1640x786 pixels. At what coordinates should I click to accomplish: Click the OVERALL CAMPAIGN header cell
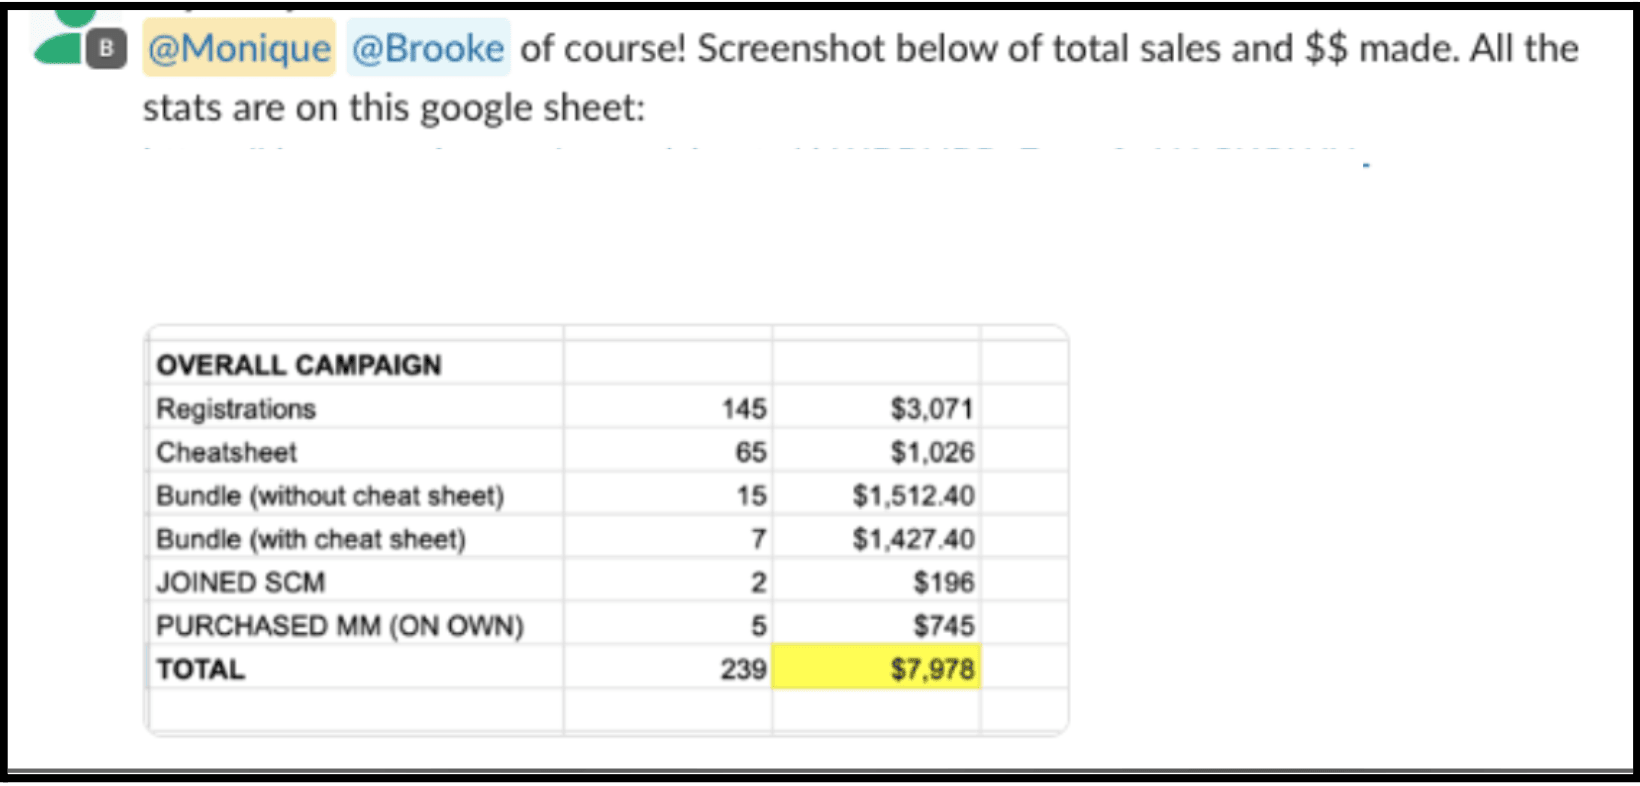pyautogui.click(x=299, y=365)
